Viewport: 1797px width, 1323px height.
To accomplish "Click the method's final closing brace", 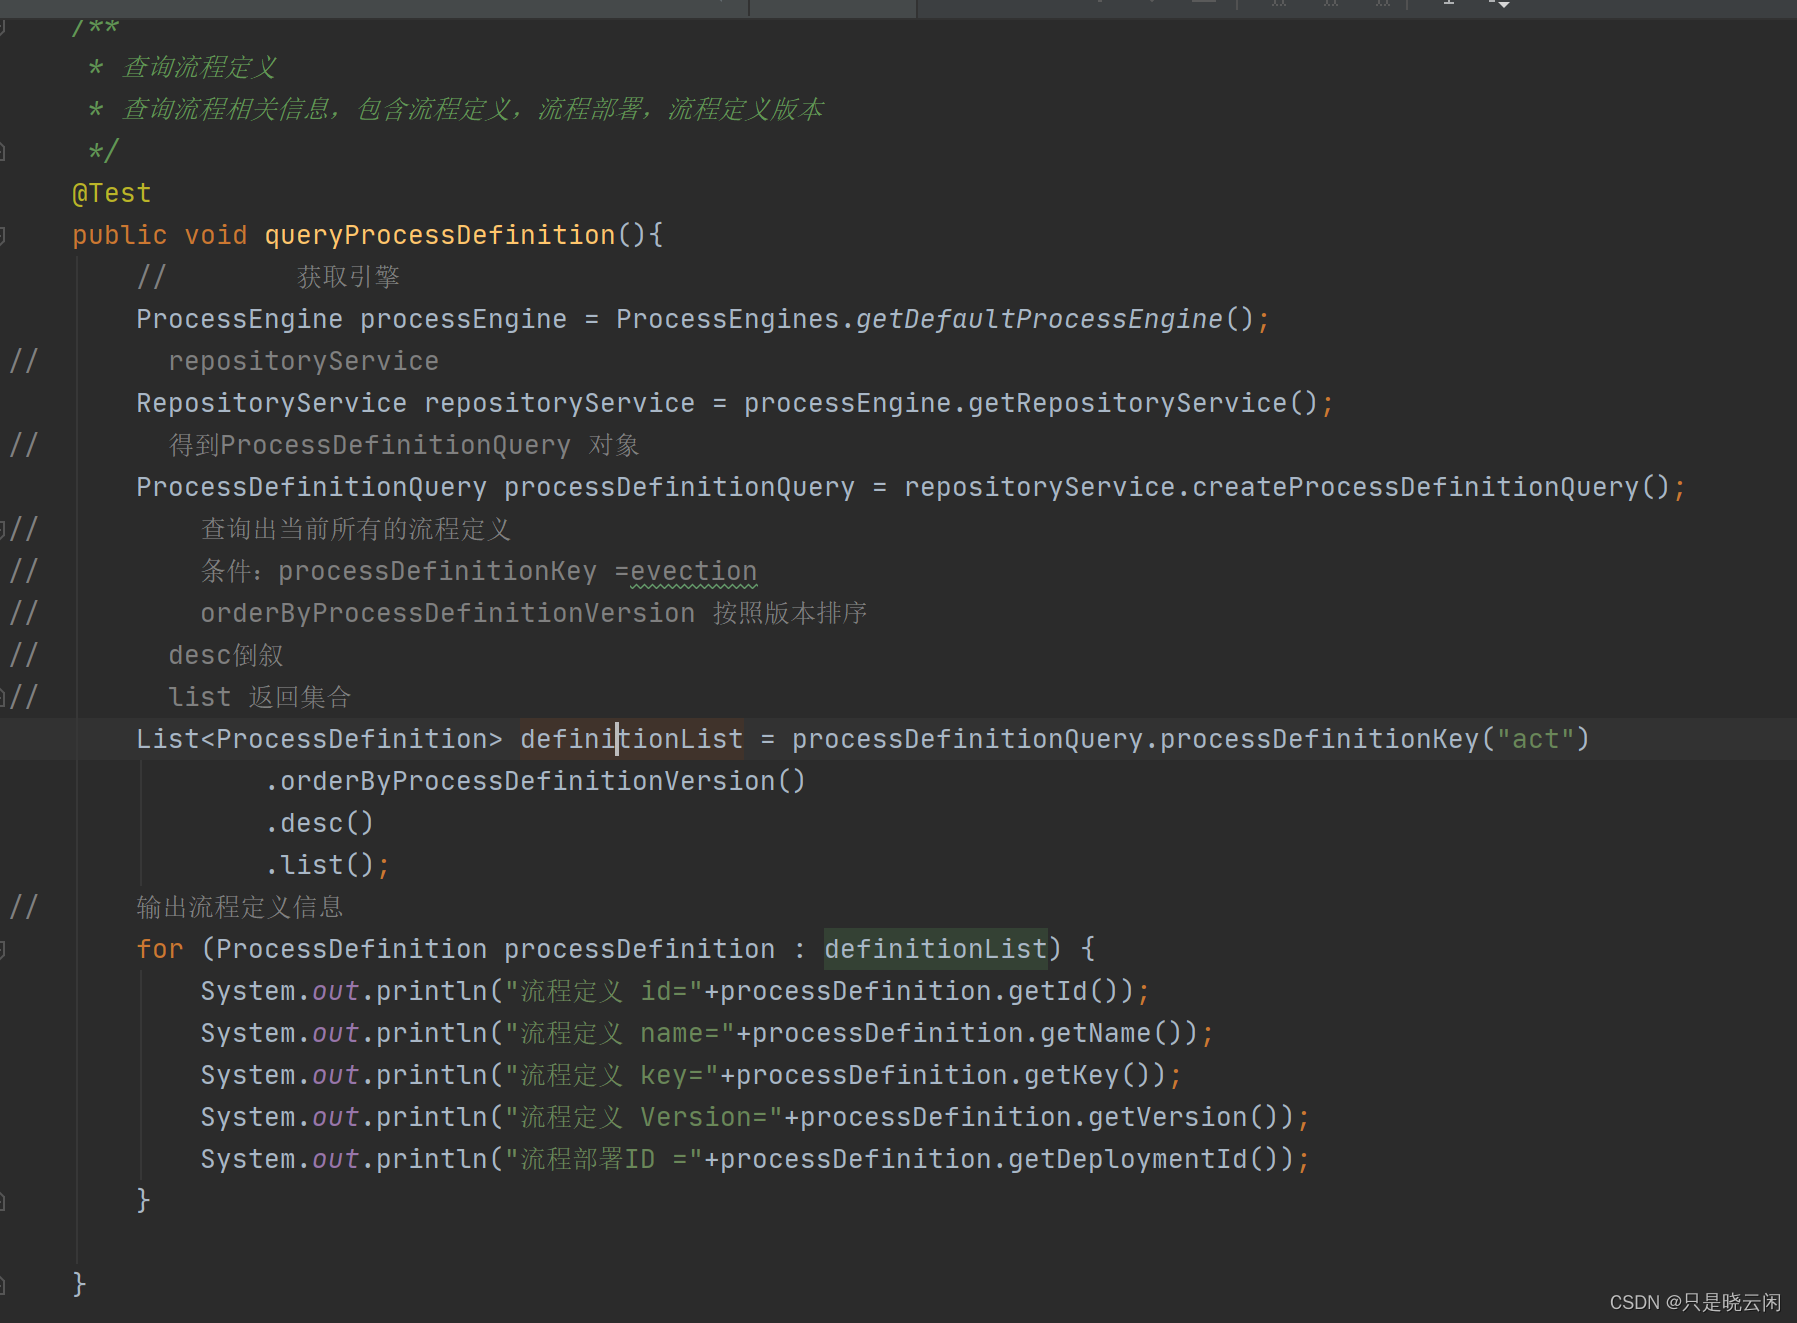I will coord(79,1284).
